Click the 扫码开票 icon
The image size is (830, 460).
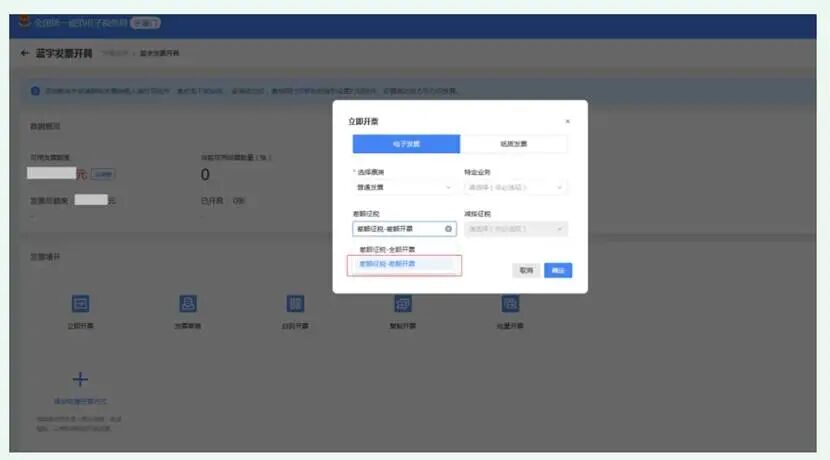click(x=295, y=303)
